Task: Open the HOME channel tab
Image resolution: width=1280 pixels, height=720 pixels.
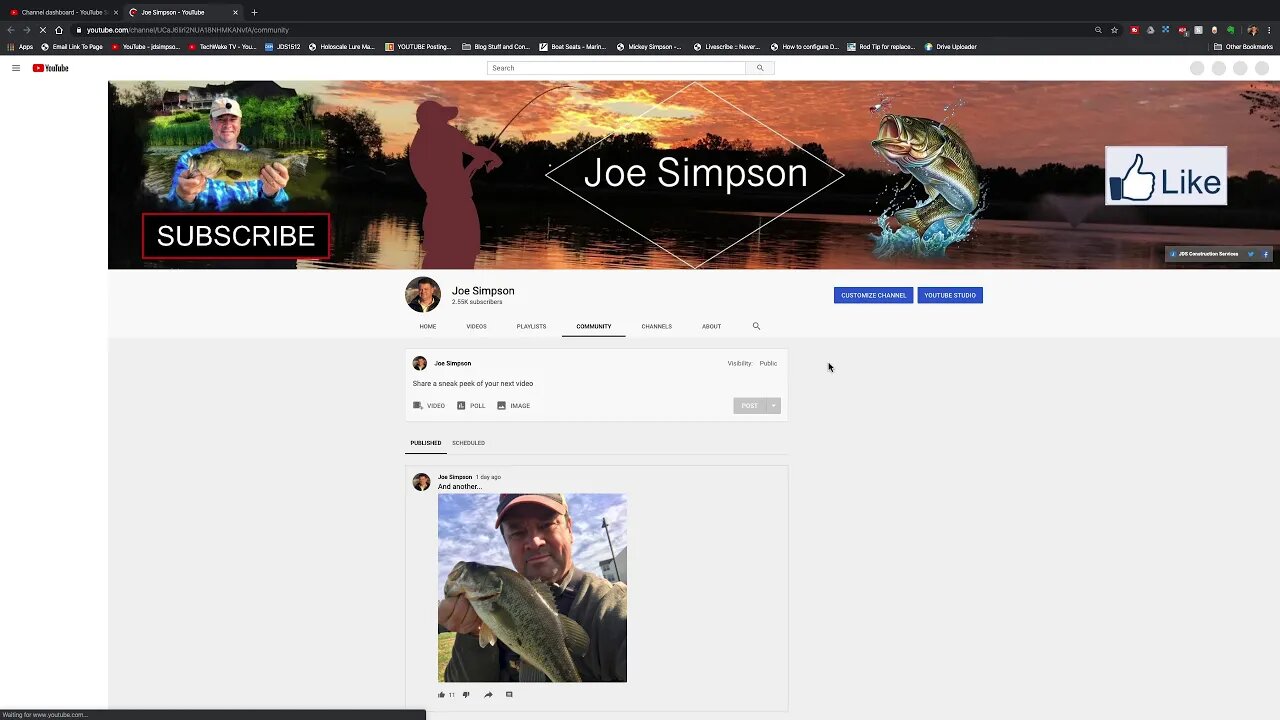Action: 428,326
